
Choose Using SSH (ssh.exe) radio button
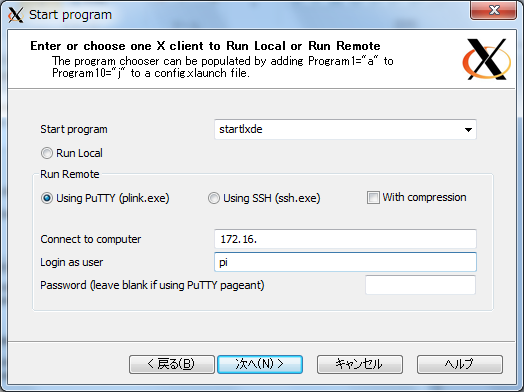click(214, 198)
